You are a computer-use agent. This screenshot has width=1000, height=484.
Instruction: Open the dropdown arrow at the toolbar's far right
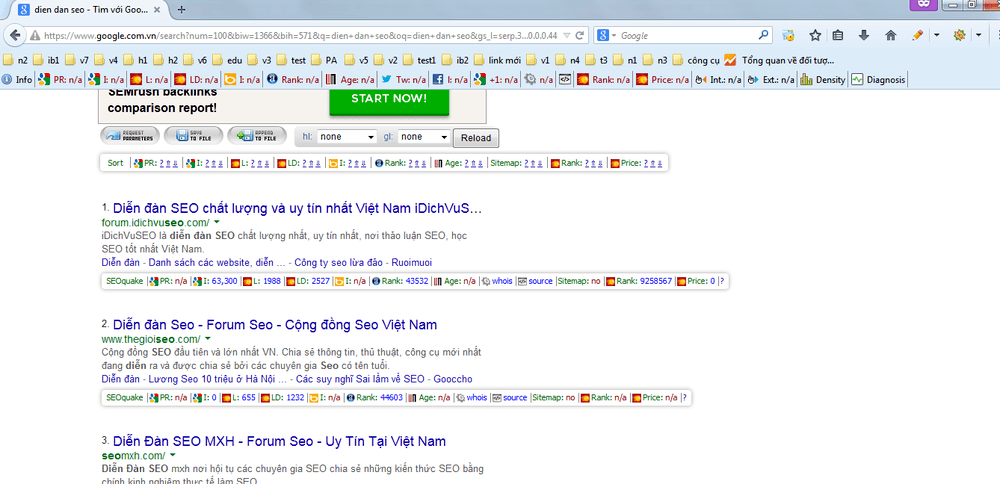978,36
